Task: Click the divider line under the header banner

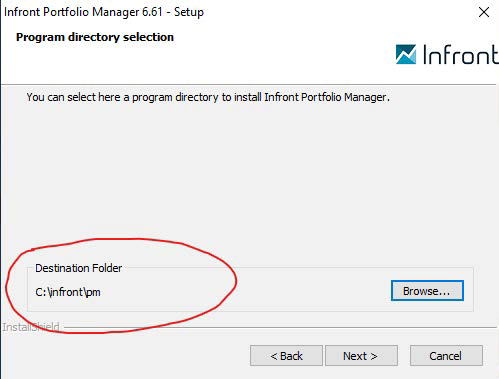Action: [249, 85]
